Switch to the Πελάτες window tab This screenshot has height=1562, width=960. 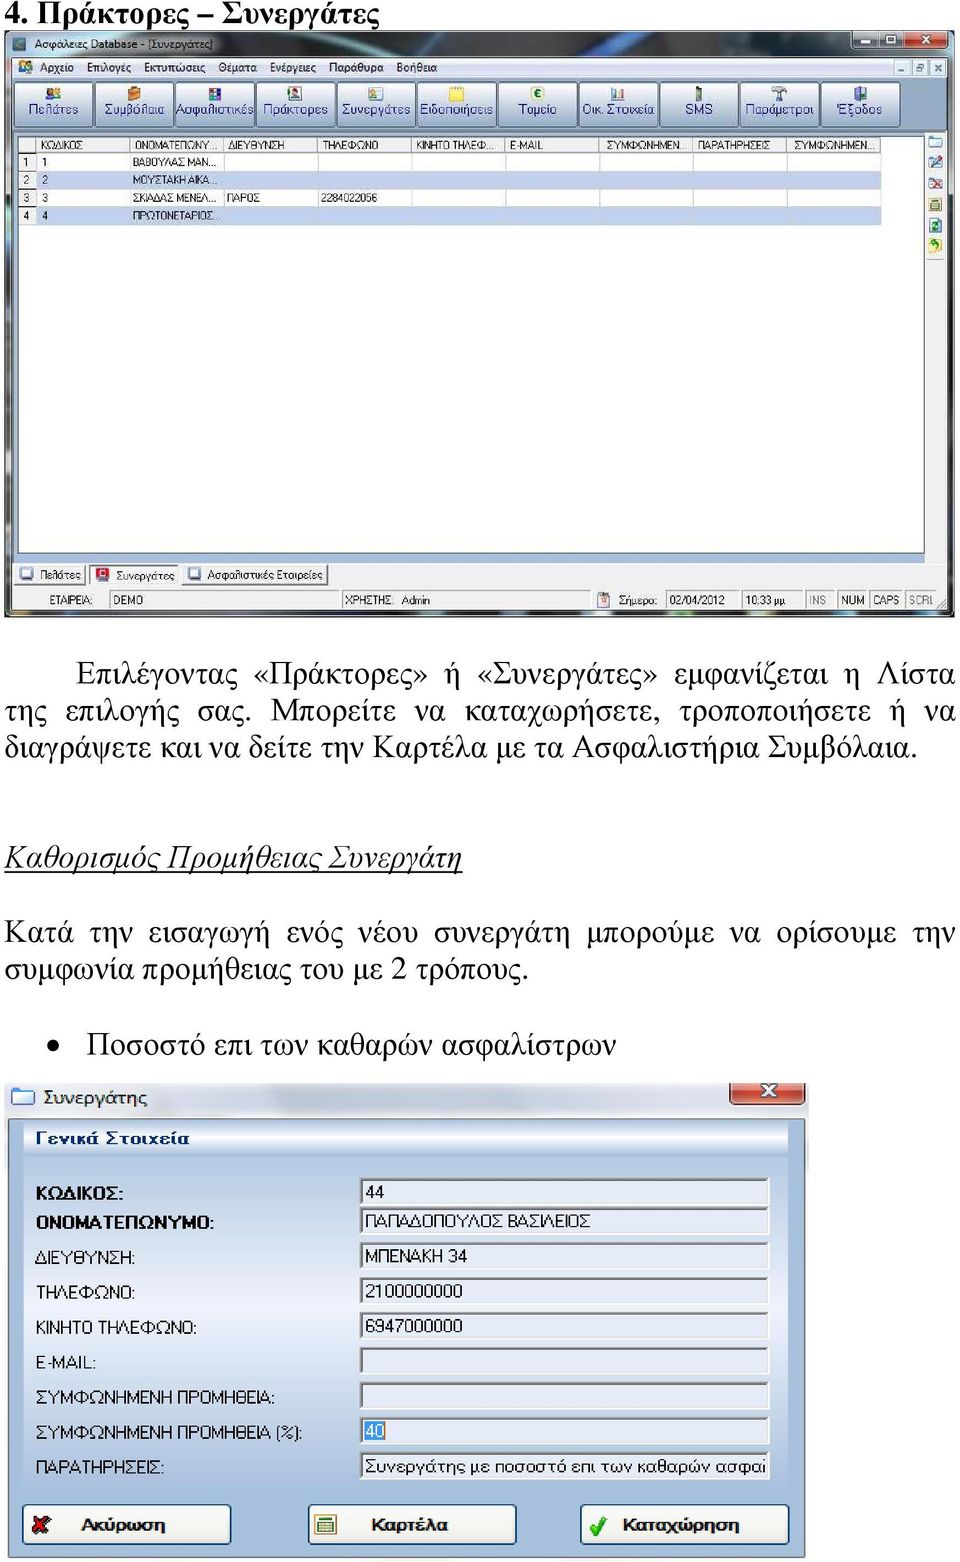(x=50, y=575)
